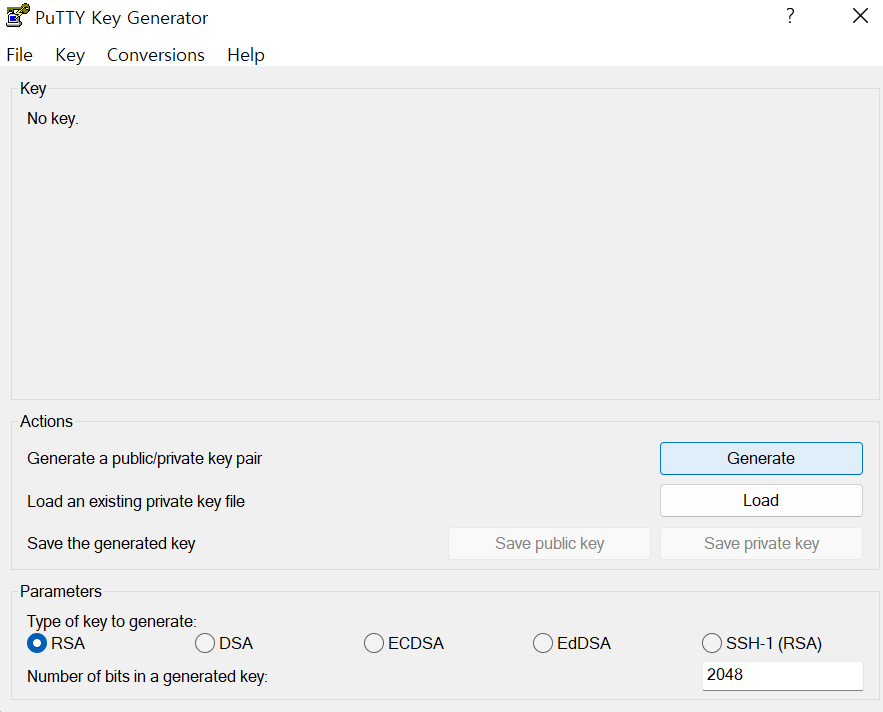Click the 'Actions' group heading
Viewport: 883px width, 712px height.
click(46, 421)
